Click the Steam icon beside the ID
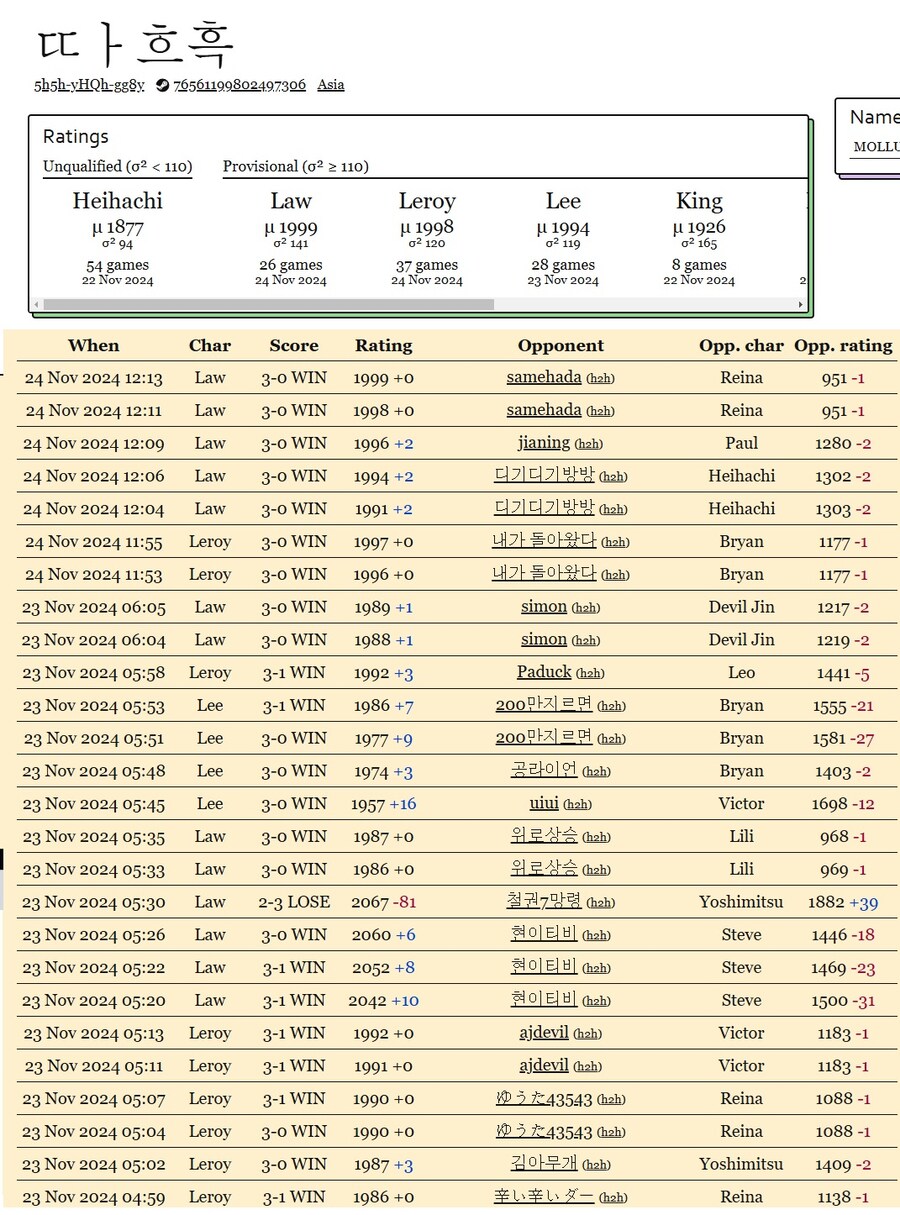Viewport: 900px width, 1215px height. click(164, 85)
